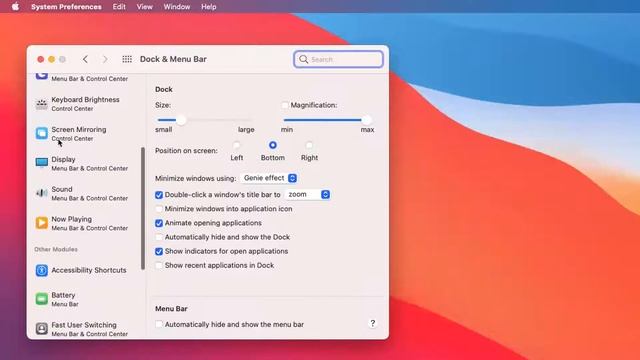The image size is (640, 360).
Task: Enable Minimize windows into application icon
Action: pos(159,209)
